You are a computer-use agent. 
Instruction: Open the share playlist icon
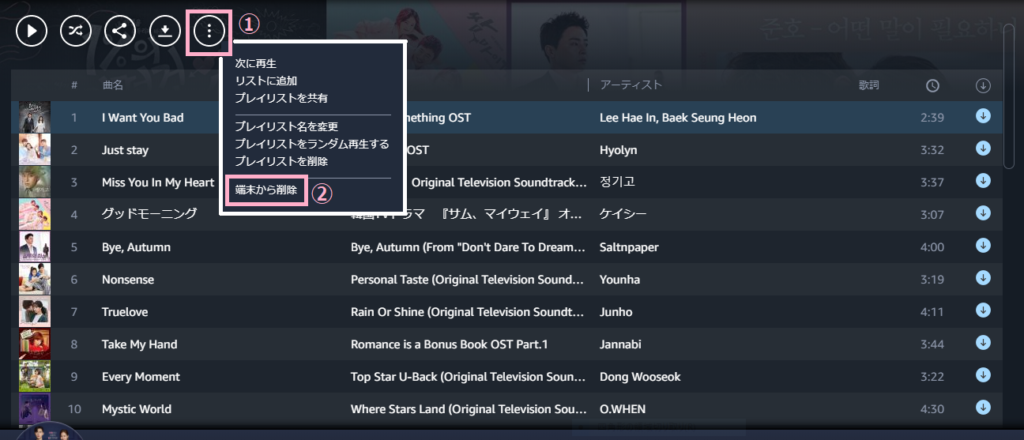(120, 31)
